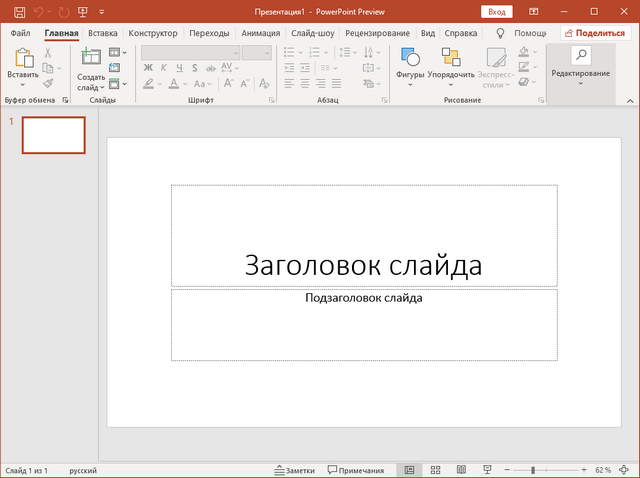Open the Notes (Заметки) pane
The width and height of the screenshot is (640, 478).
pyautogui.click(x=294, y=470)
